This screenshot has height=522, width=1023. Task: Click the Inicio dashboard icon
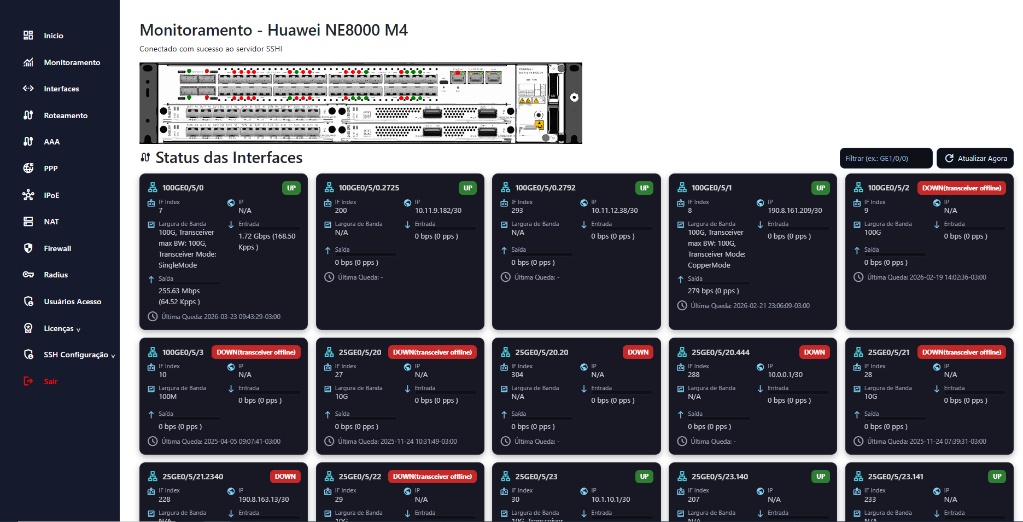click(x=28, y=35)
